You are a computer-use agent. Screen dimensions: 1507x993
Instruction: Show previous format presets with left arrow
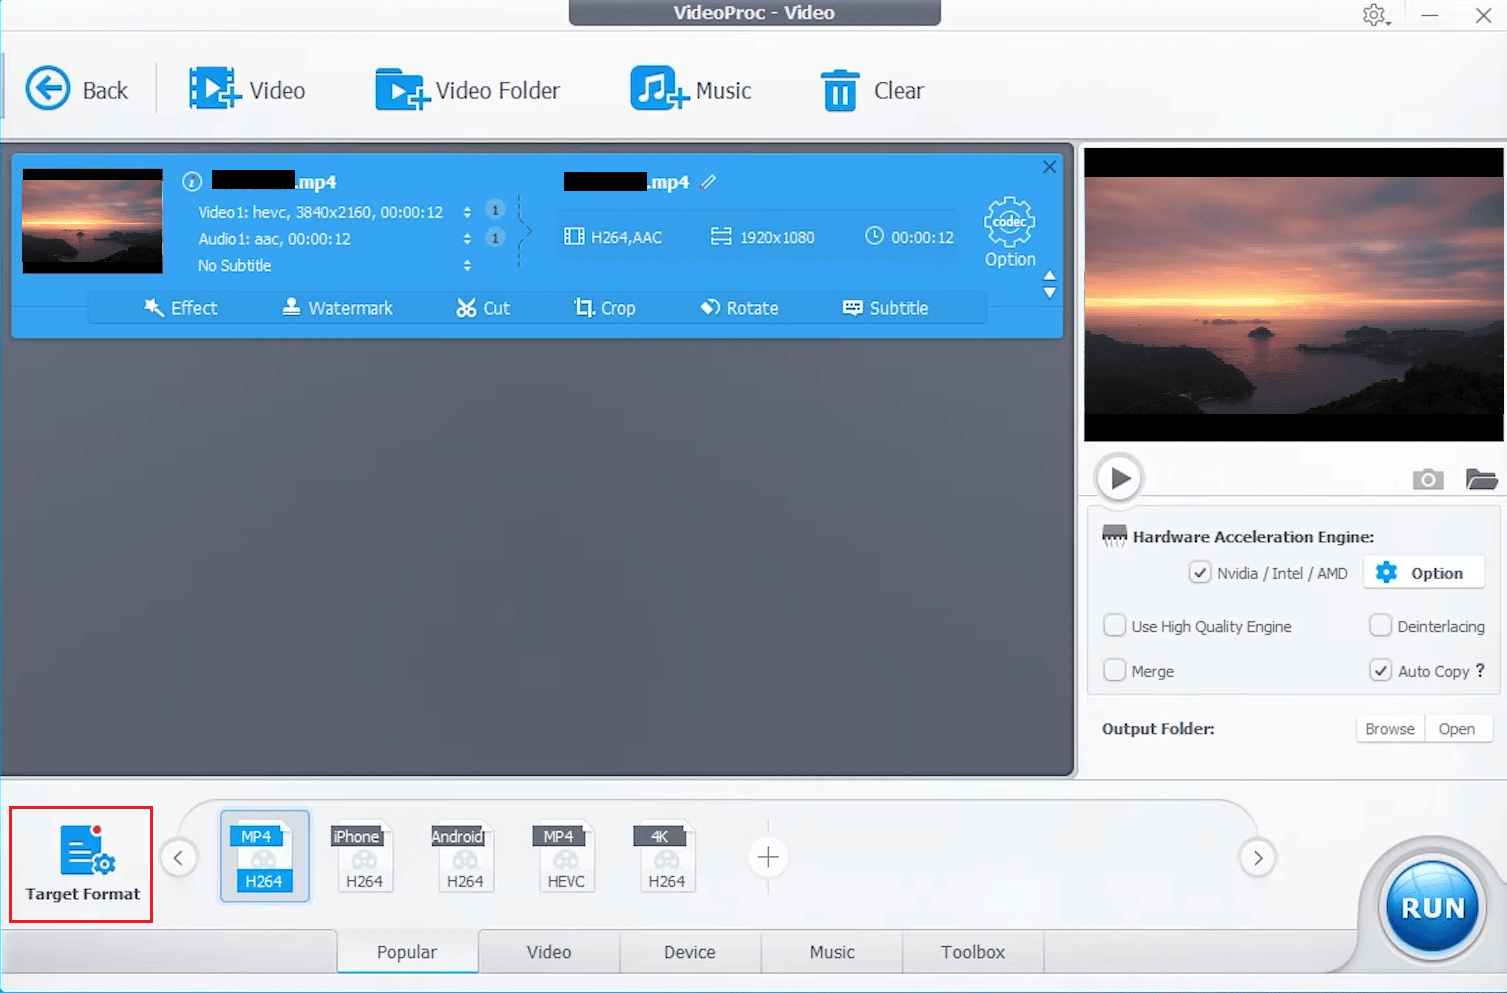[179, 857]
